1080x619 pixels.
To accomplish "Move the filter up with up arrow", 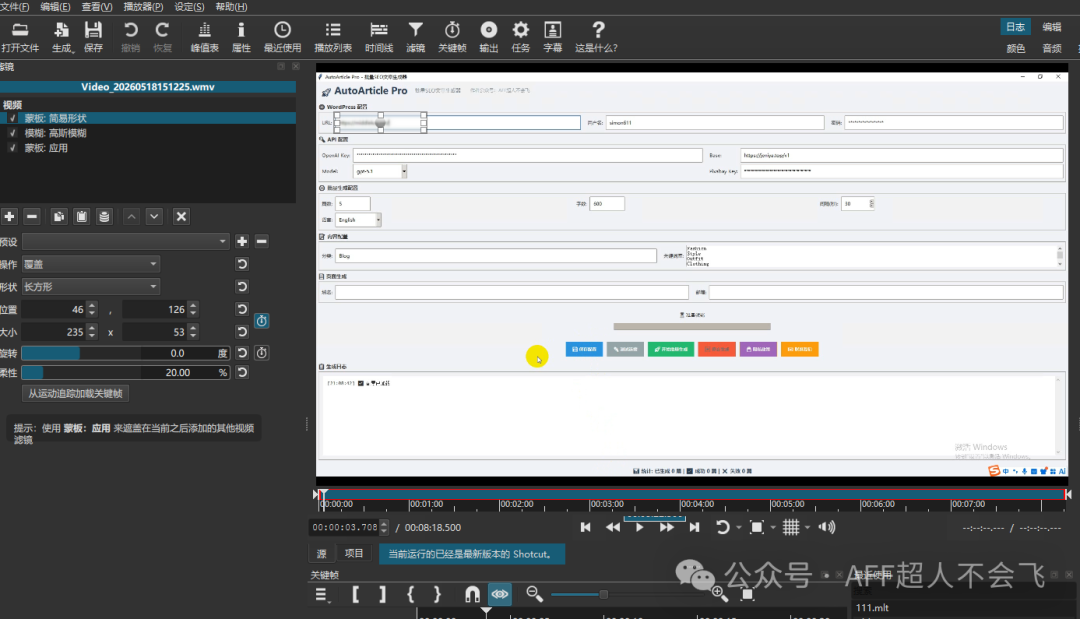I will (x=131, y=216).
